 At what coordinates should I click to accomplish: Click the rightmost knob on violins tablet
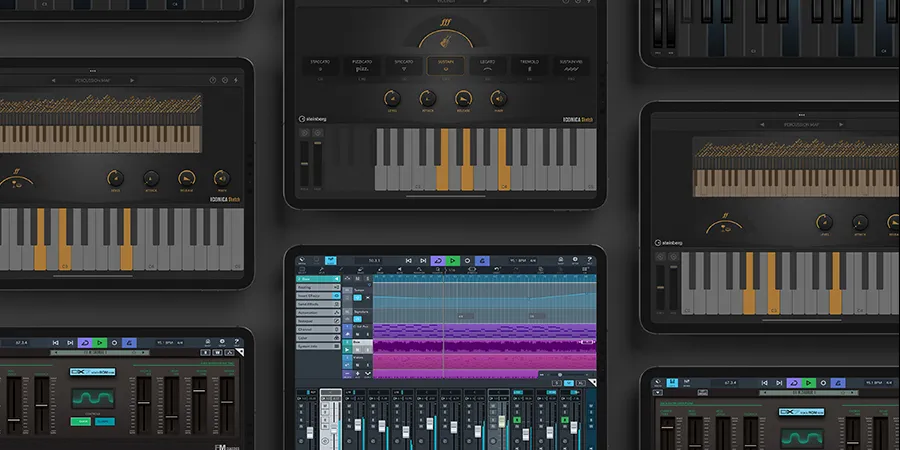coord(498,98)
